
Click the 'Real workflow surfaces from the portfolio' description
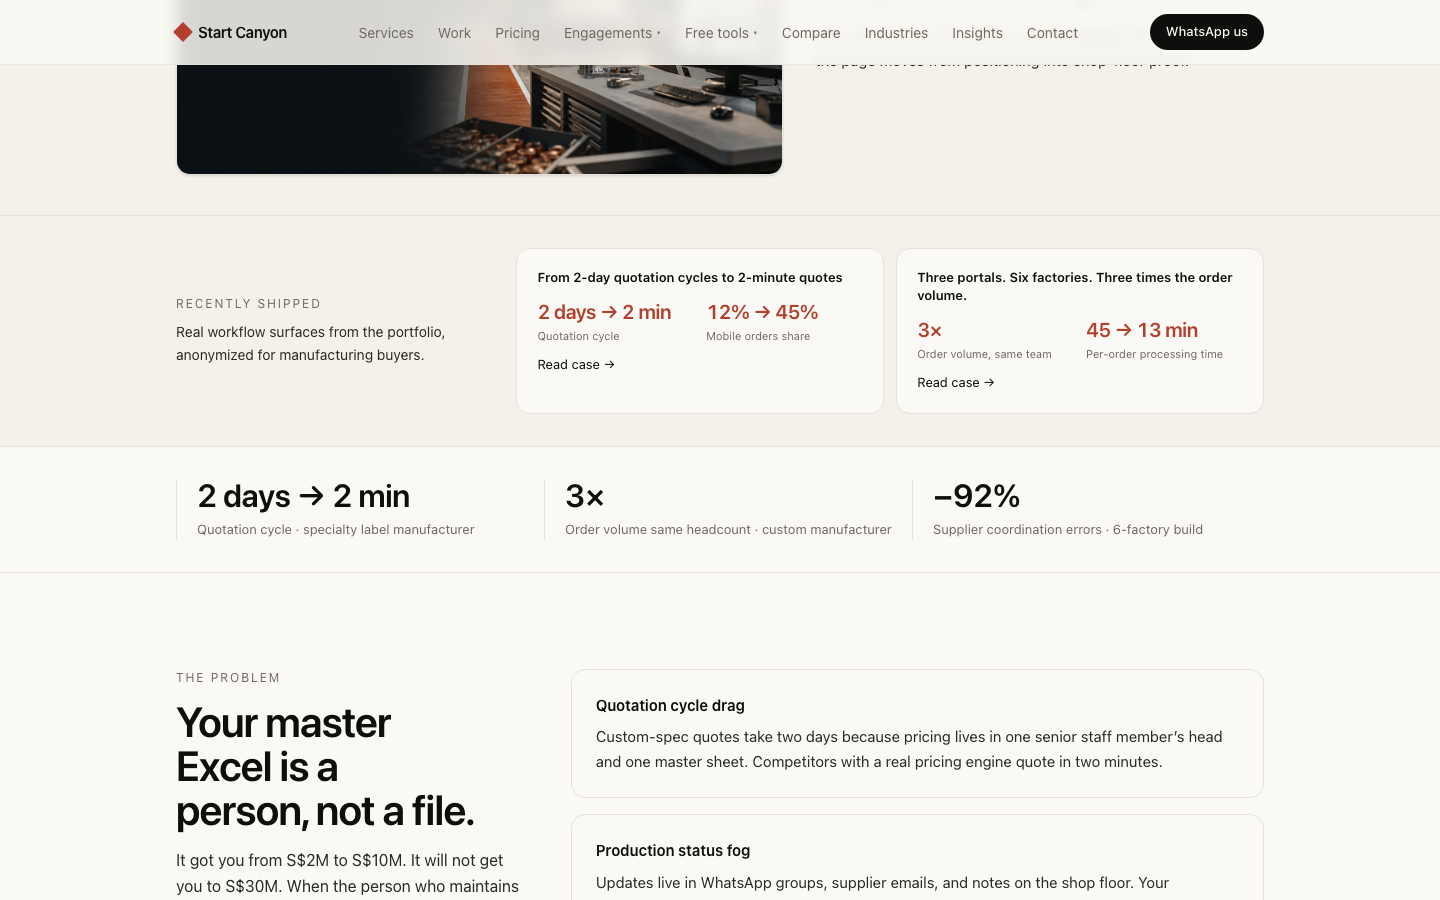(x=311, y=343)
